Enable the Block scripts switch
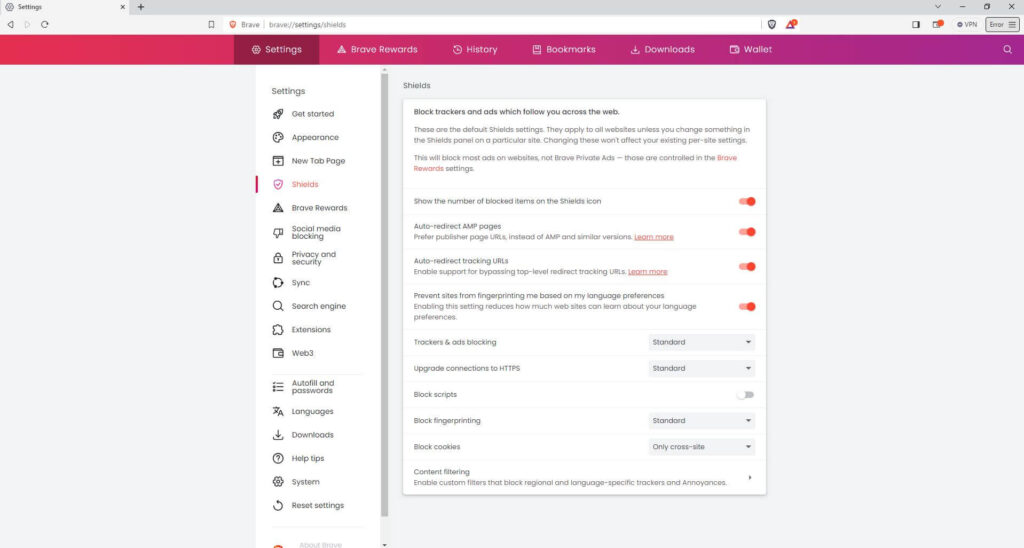The image size is (1024, 548). pyautogui.click(x=746, y=395)
